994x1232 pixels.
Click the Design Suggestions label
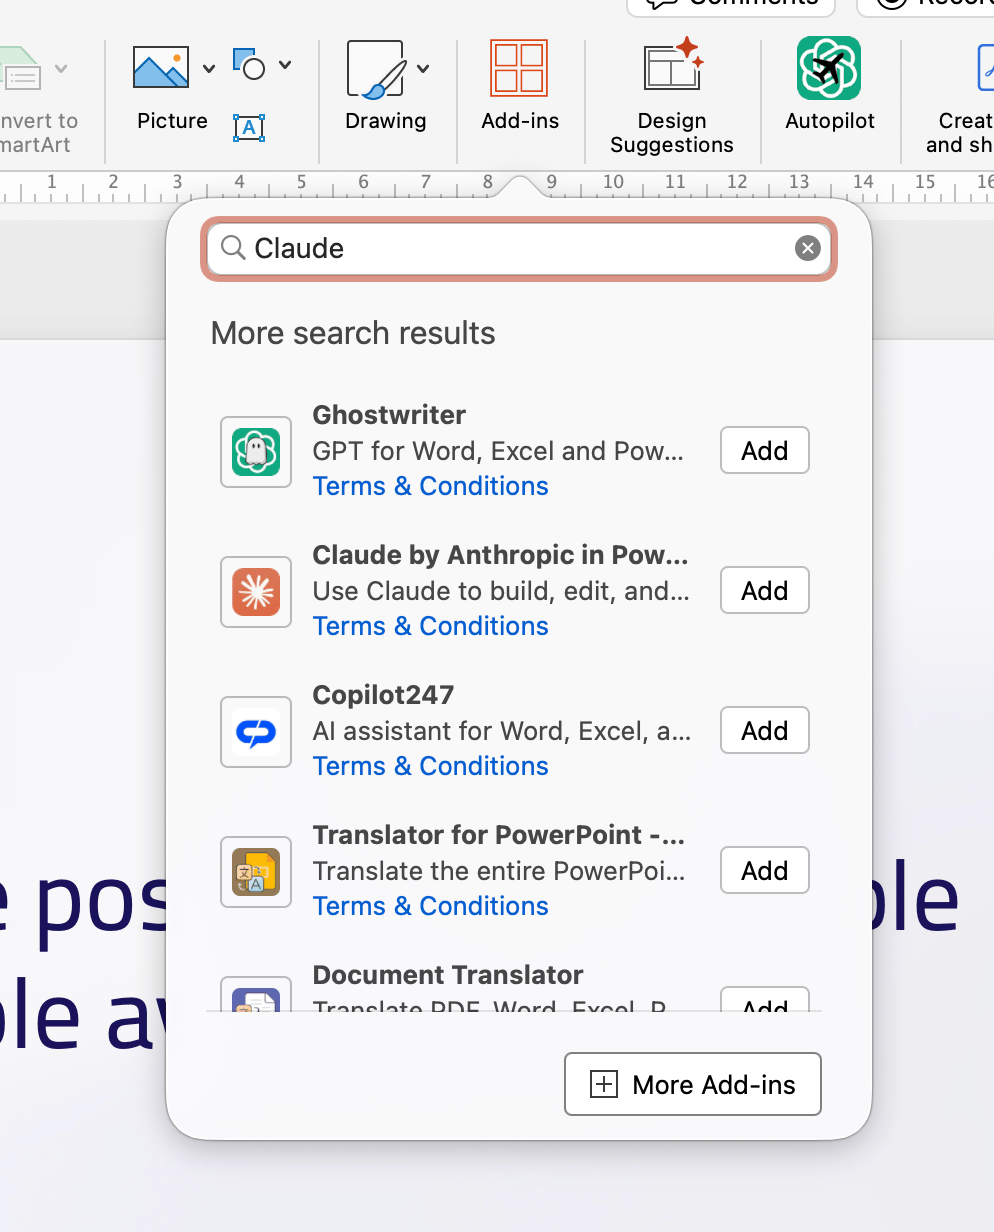(x=672, y=133)
